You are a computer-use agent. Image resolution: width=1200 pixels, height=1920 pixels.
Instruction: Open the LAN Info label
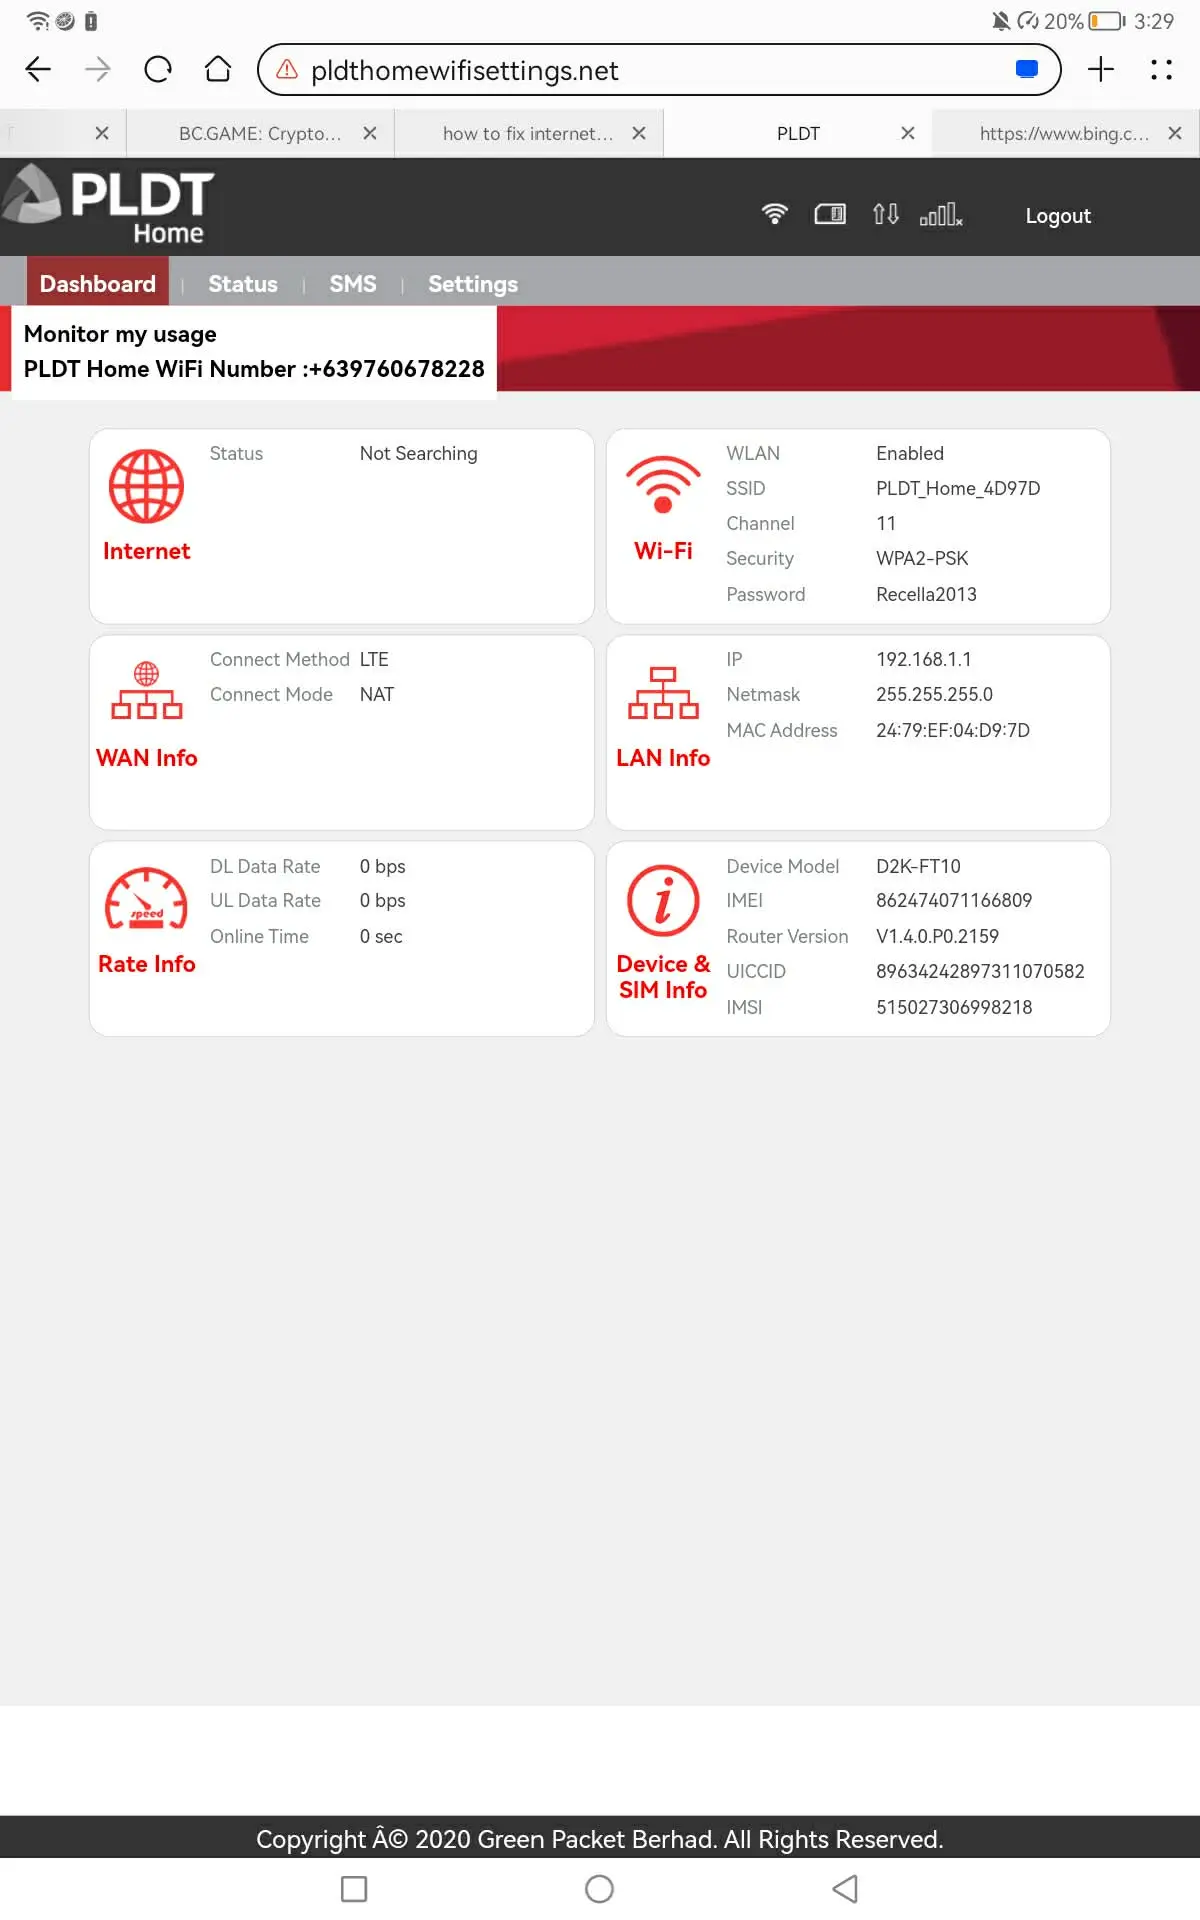[663, 758]
